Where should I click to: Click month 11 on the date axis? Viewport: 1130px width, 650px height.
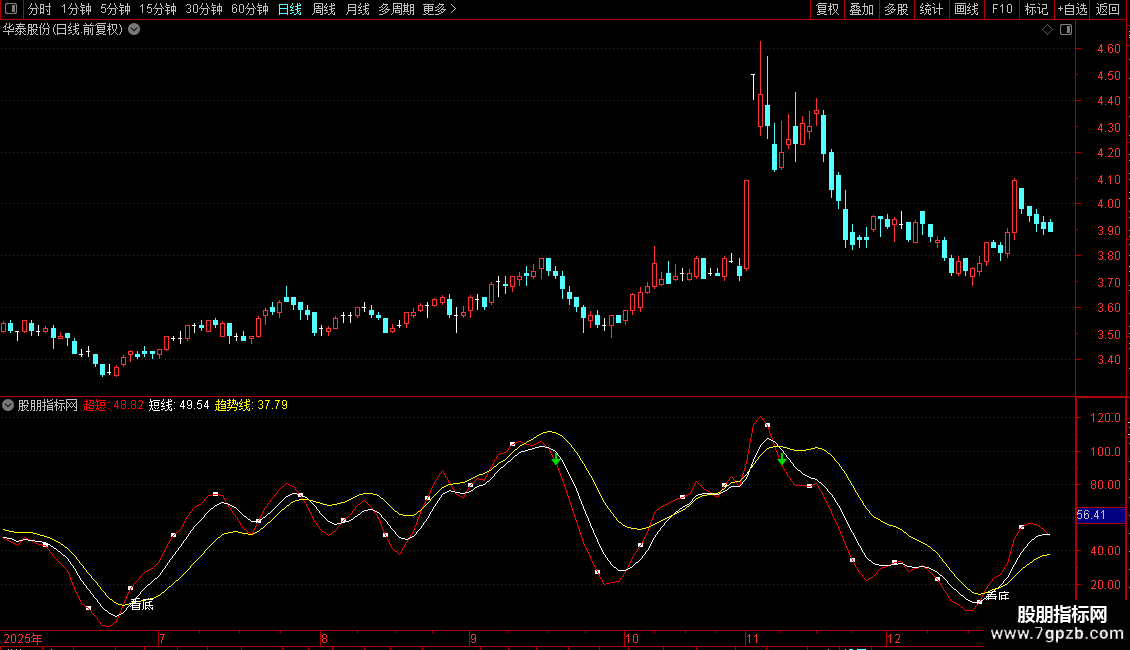click(x=752, y=638)
